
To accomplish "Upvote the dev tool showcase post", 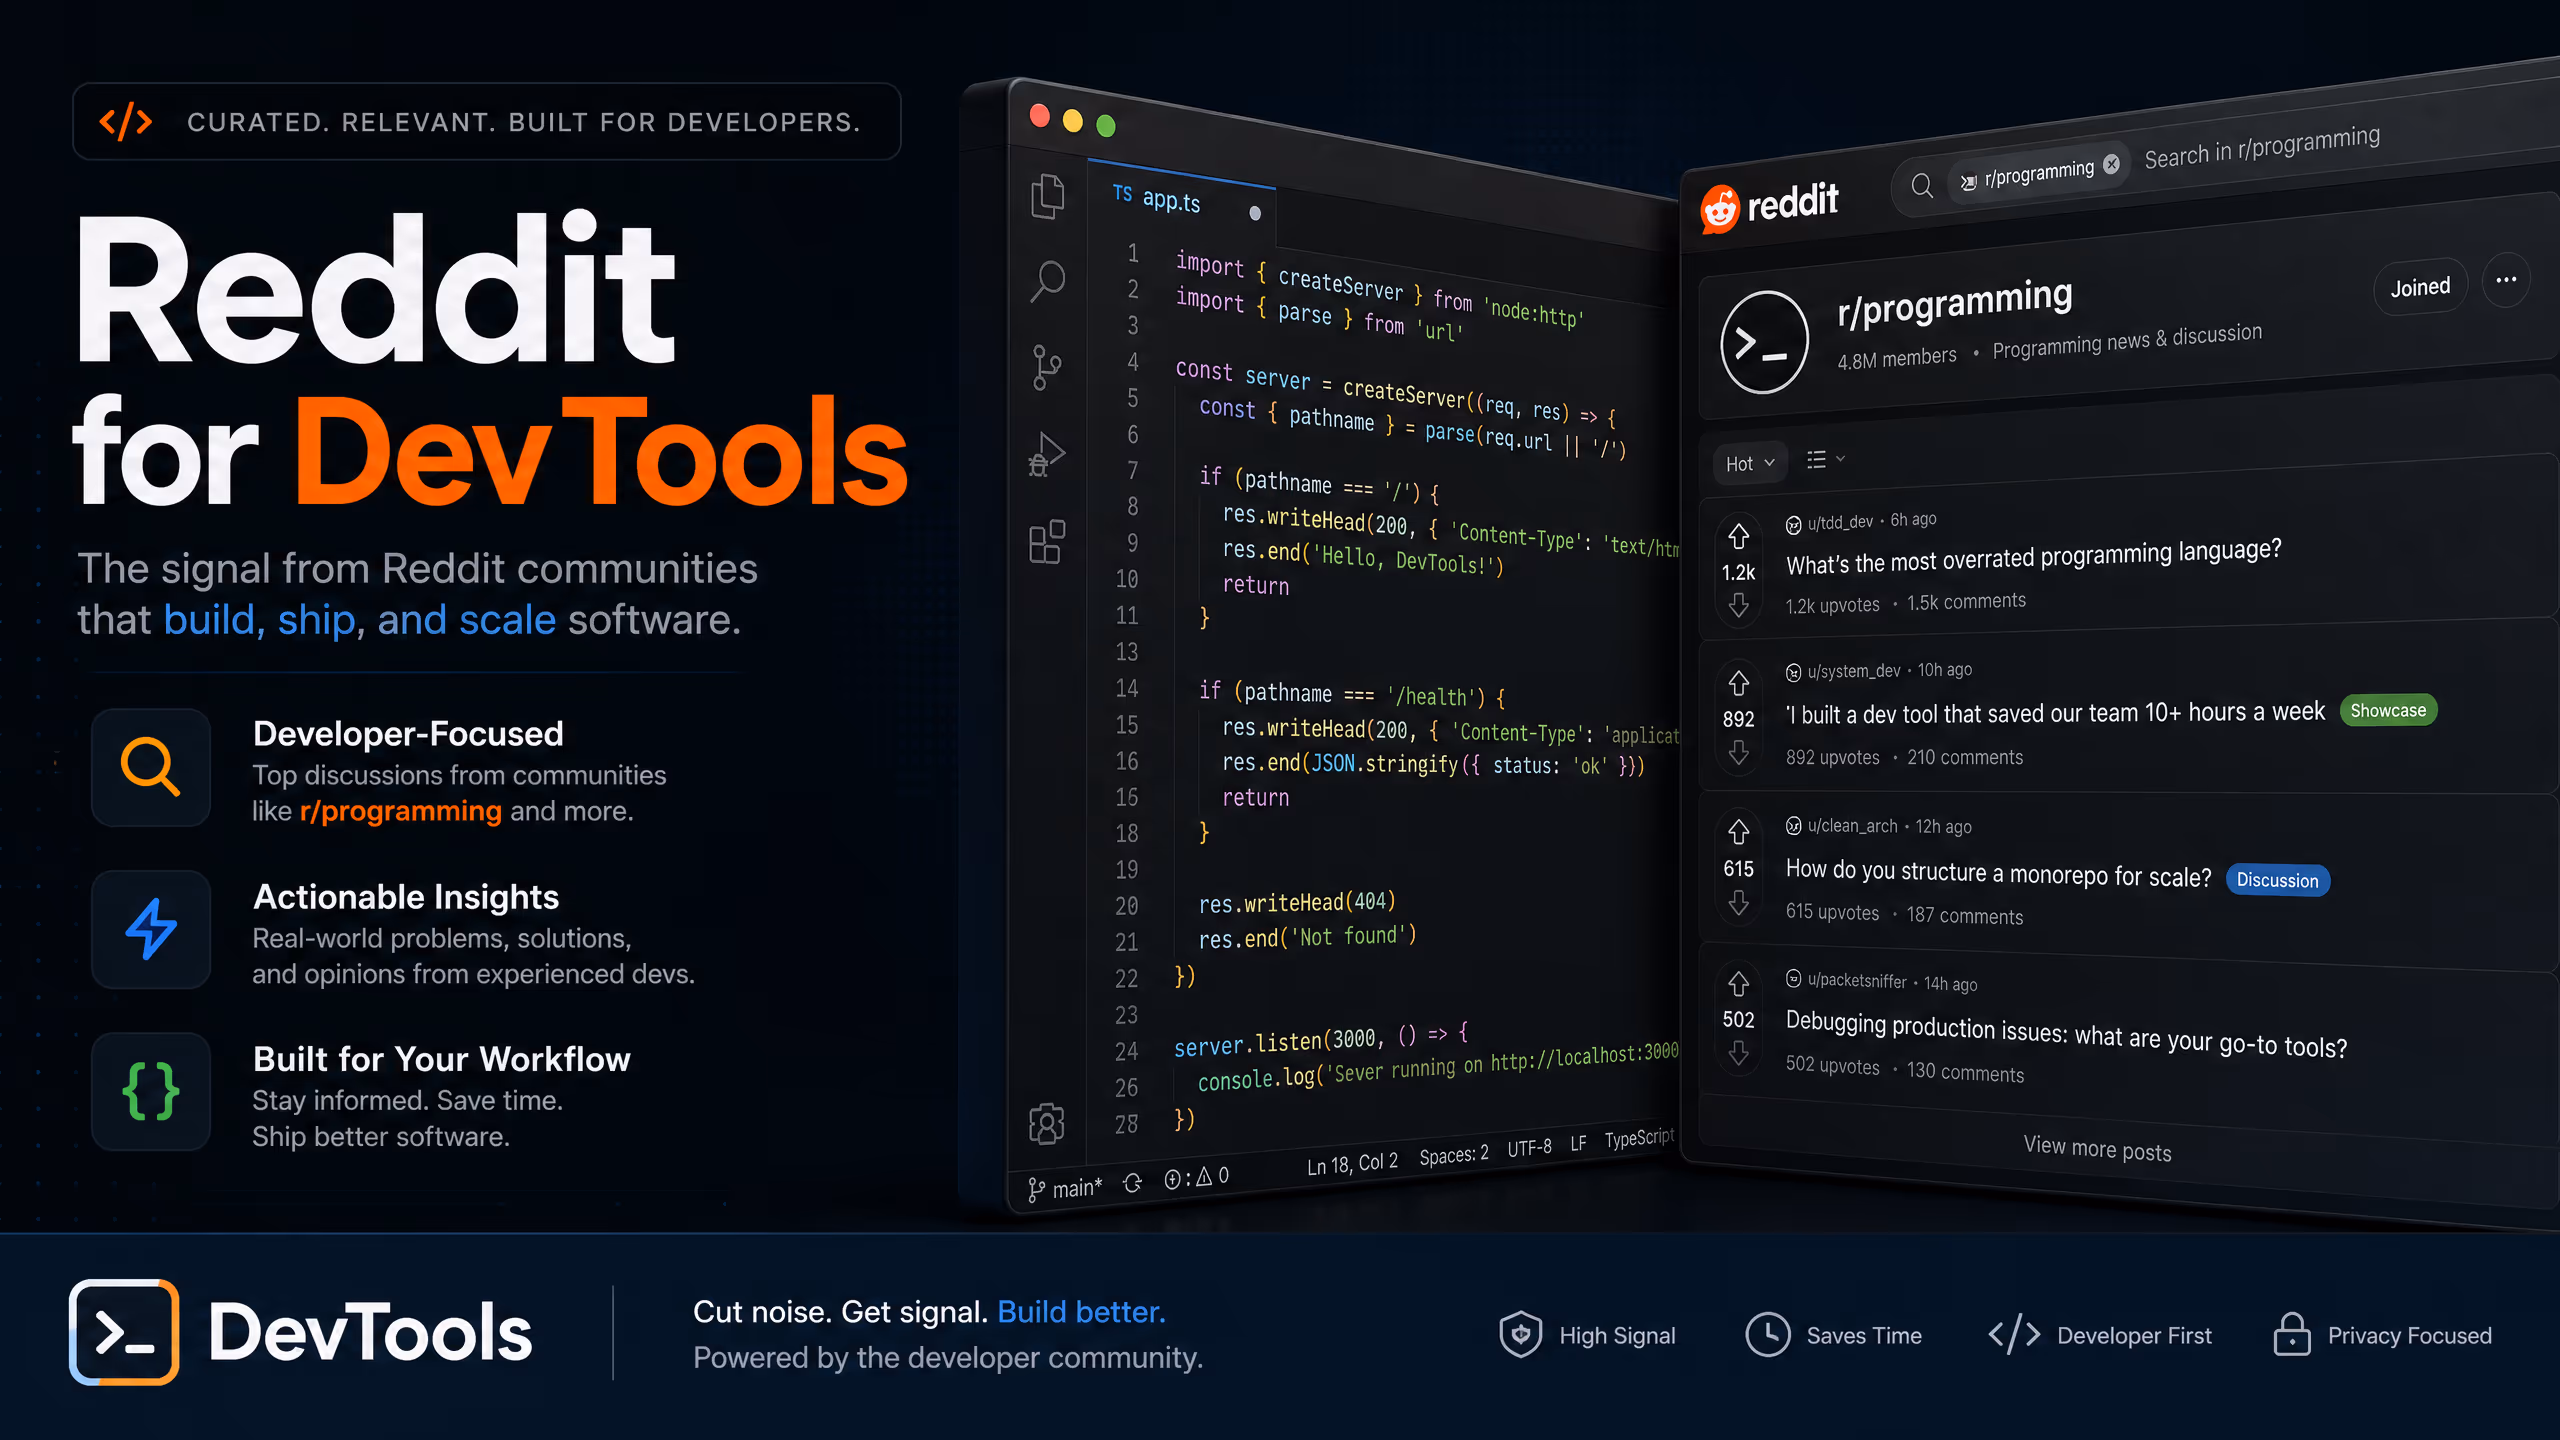I will coord(1738,682).
